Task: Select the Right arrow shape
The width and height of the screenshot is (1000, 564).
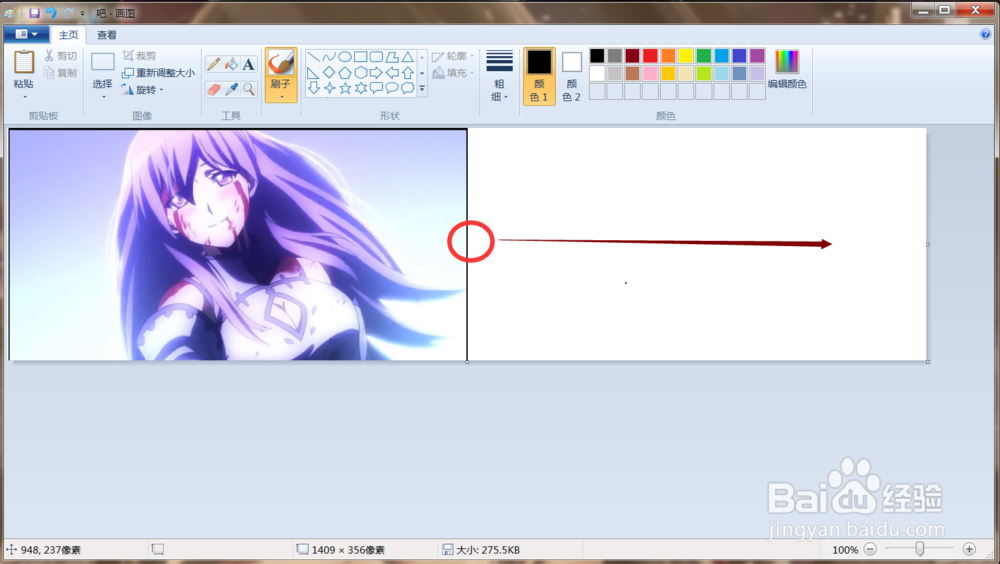Action: point(376,73)
